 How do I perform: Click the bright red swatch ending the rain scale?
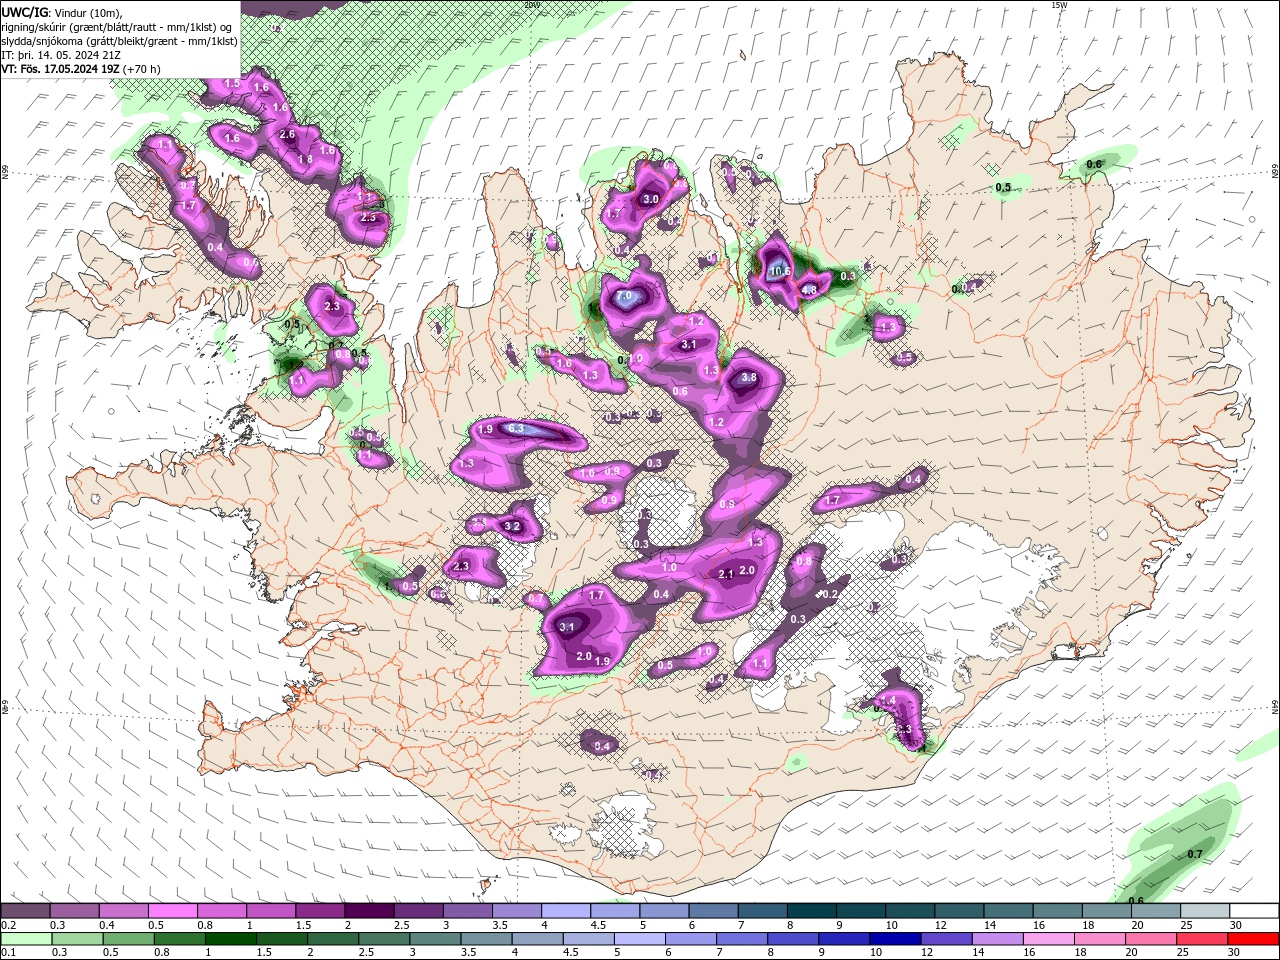(1255, 939)
